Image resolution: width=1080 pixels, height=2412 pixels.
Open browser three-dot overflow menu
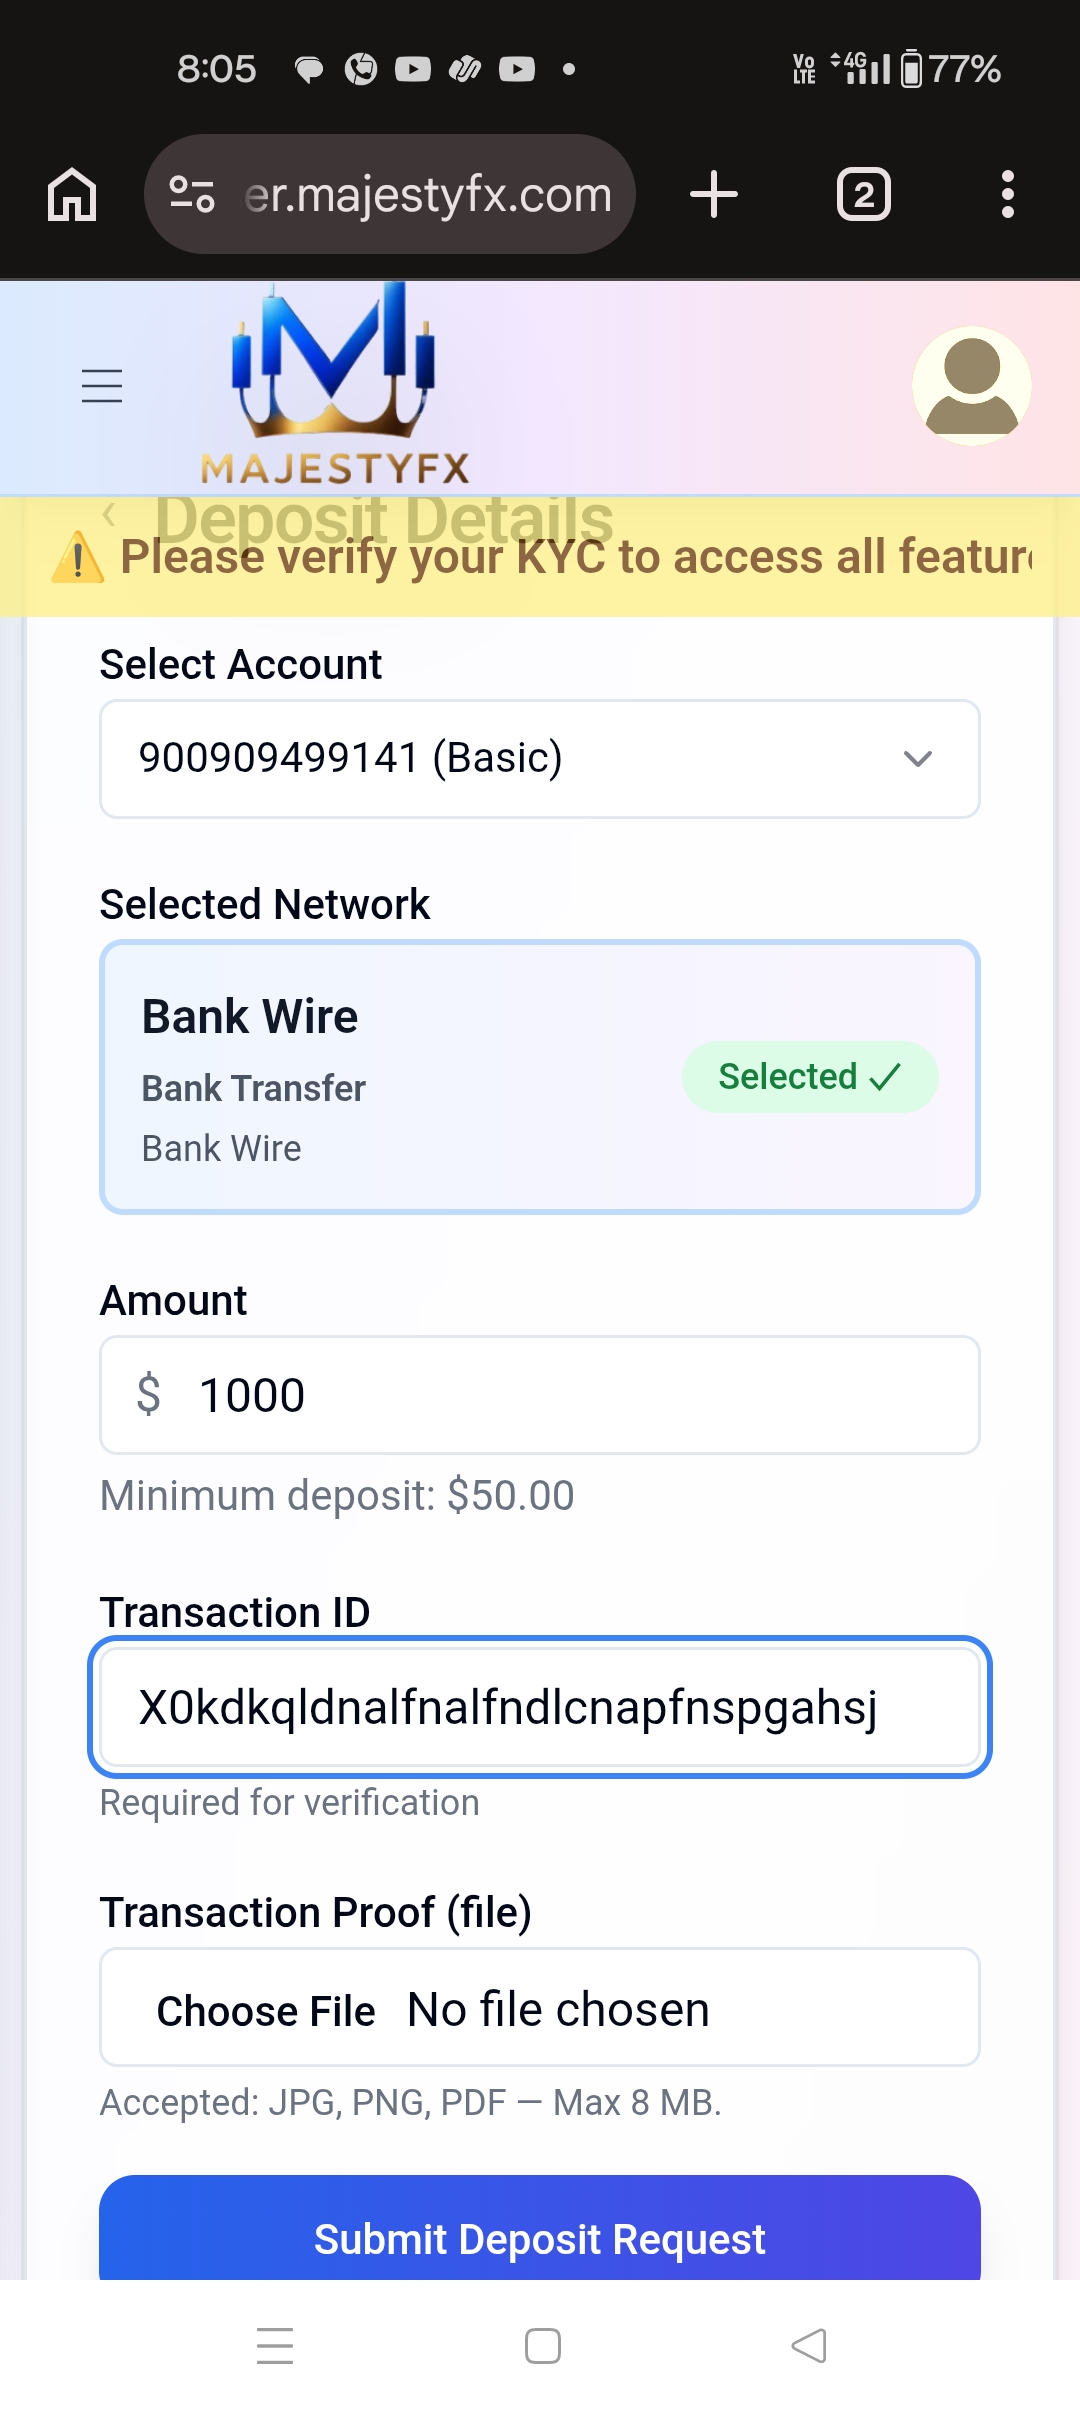[1007, 194]
